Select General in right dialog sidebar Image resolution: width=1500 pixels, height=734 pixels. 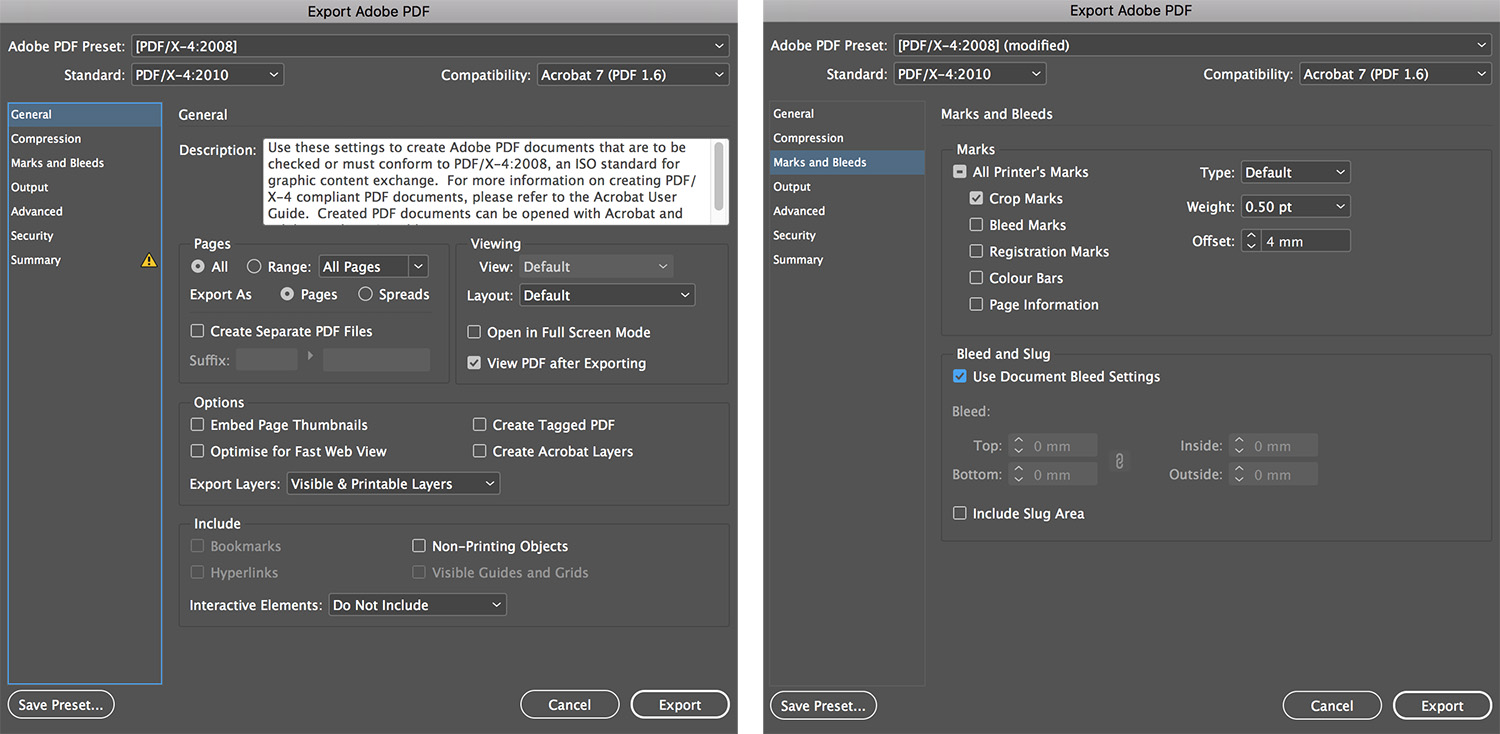847,114
